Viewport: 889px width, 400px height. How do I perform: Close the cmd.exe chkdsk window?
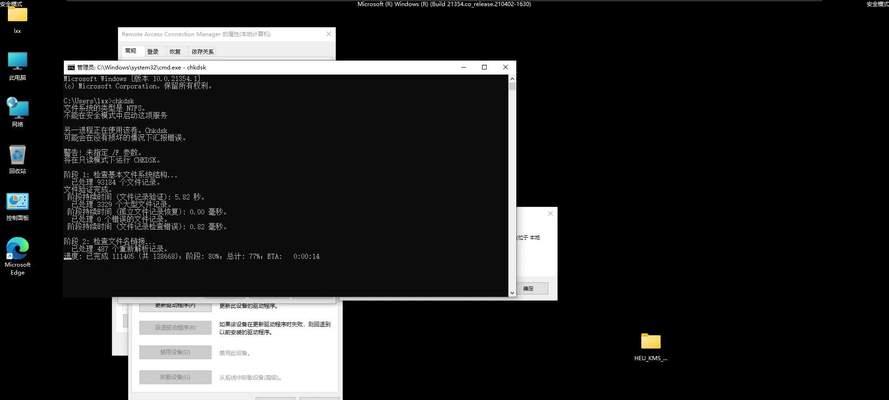[505, 67]
